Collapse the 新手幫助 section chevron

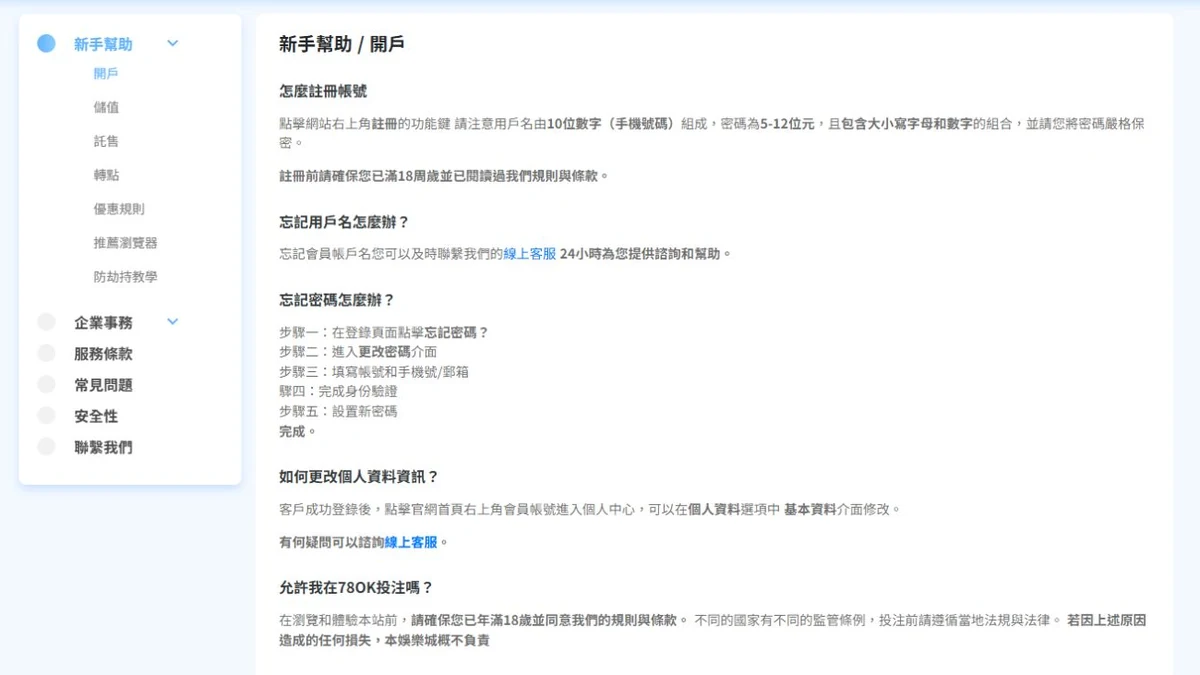(x=172, y=44)
